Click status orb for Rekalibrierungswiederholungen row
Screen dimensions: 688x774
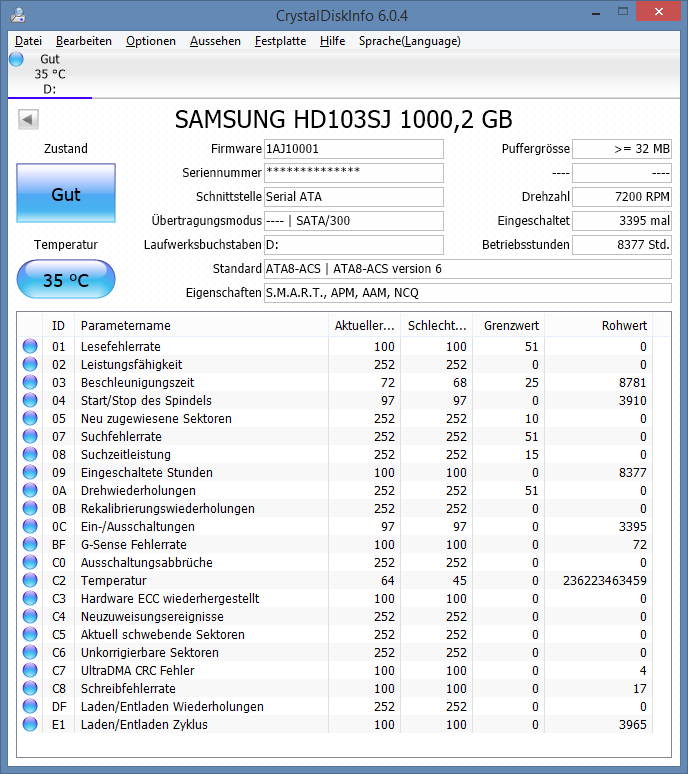pos(30,508)
